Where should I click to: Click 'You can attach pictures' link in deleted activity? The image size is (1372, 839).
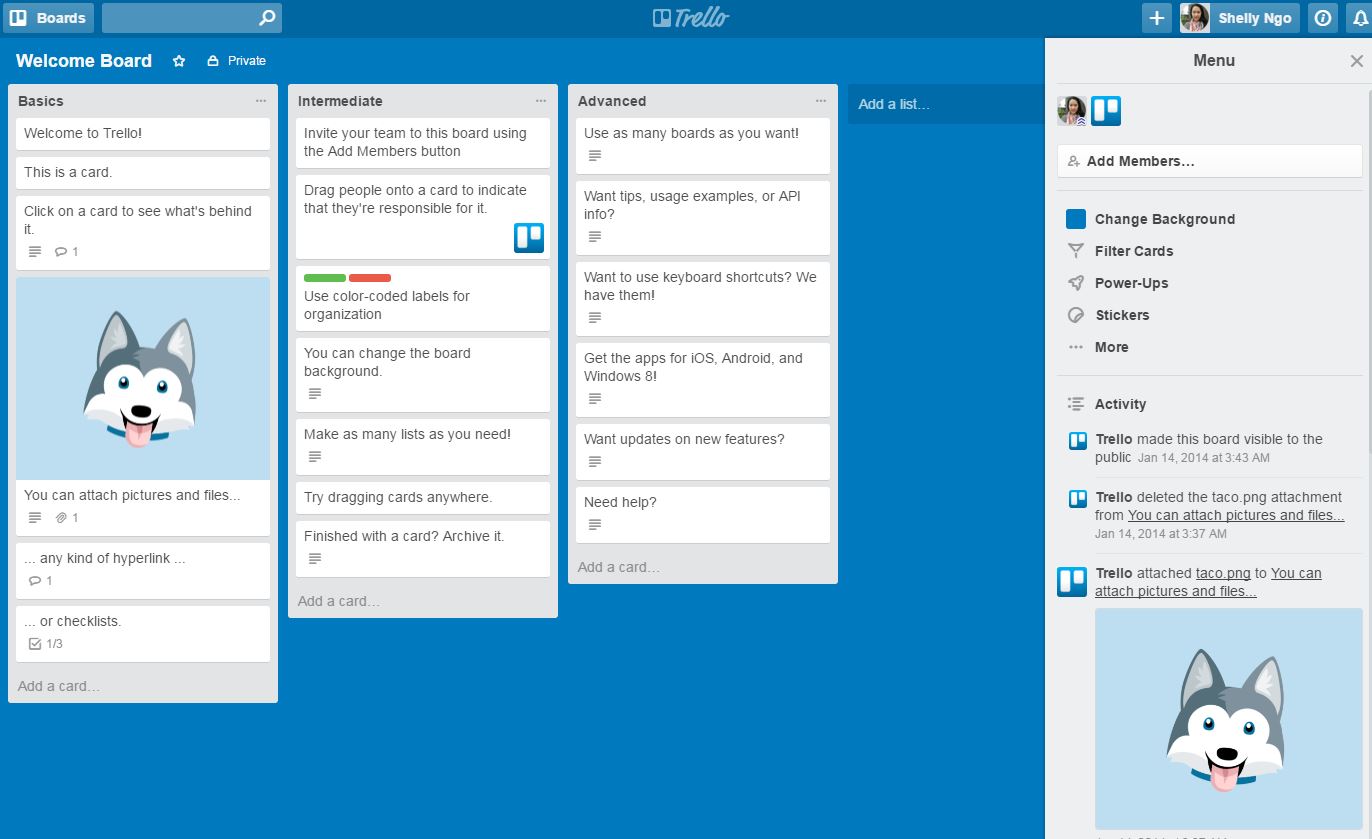(x=1236, y=515)
